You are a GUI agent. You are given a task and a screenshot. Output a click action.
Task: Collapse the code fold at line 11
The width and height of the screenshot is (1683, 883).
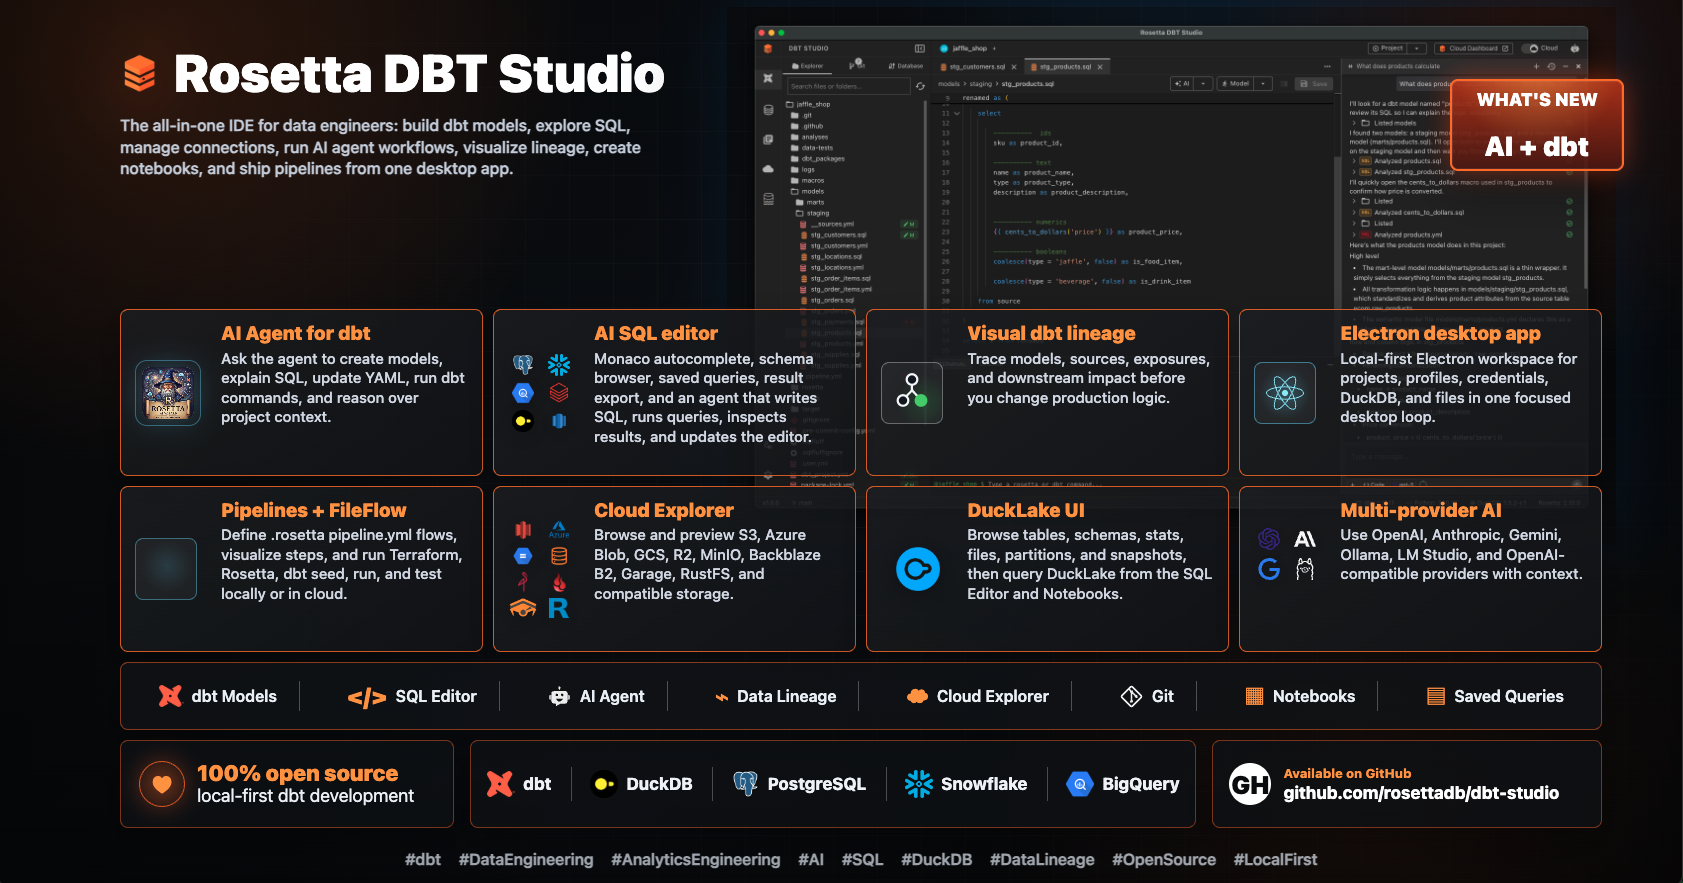(x=957, y=113)
